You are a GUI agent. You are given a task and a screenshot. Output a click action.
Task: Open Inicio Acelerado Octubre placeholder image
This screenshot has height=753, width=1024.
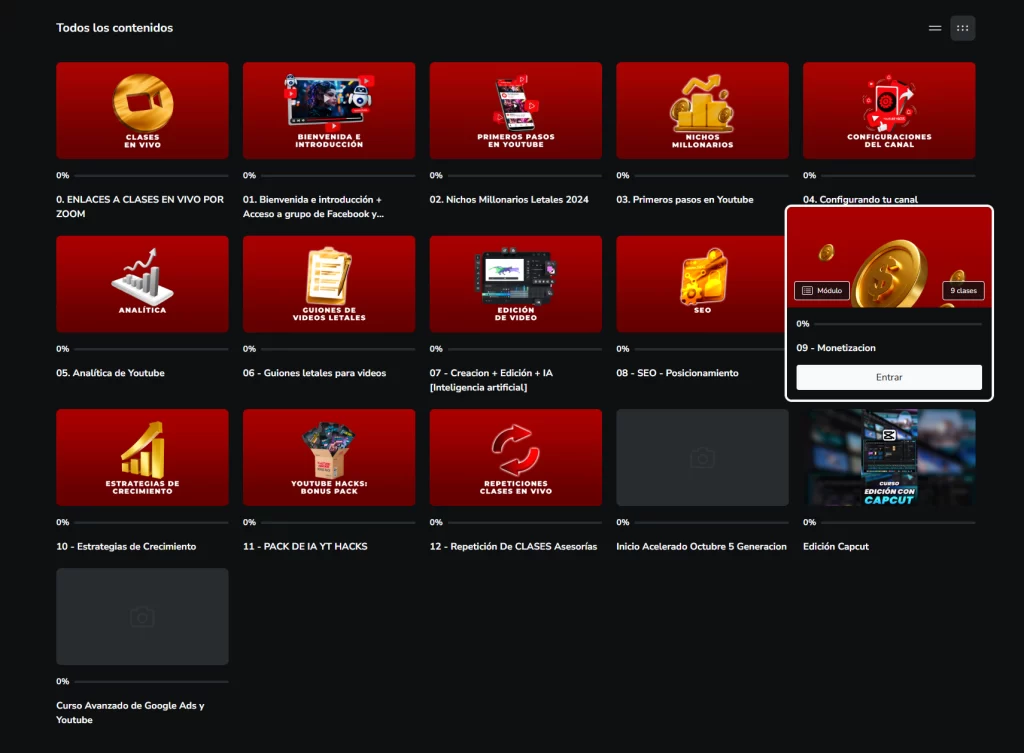point(702,457)
